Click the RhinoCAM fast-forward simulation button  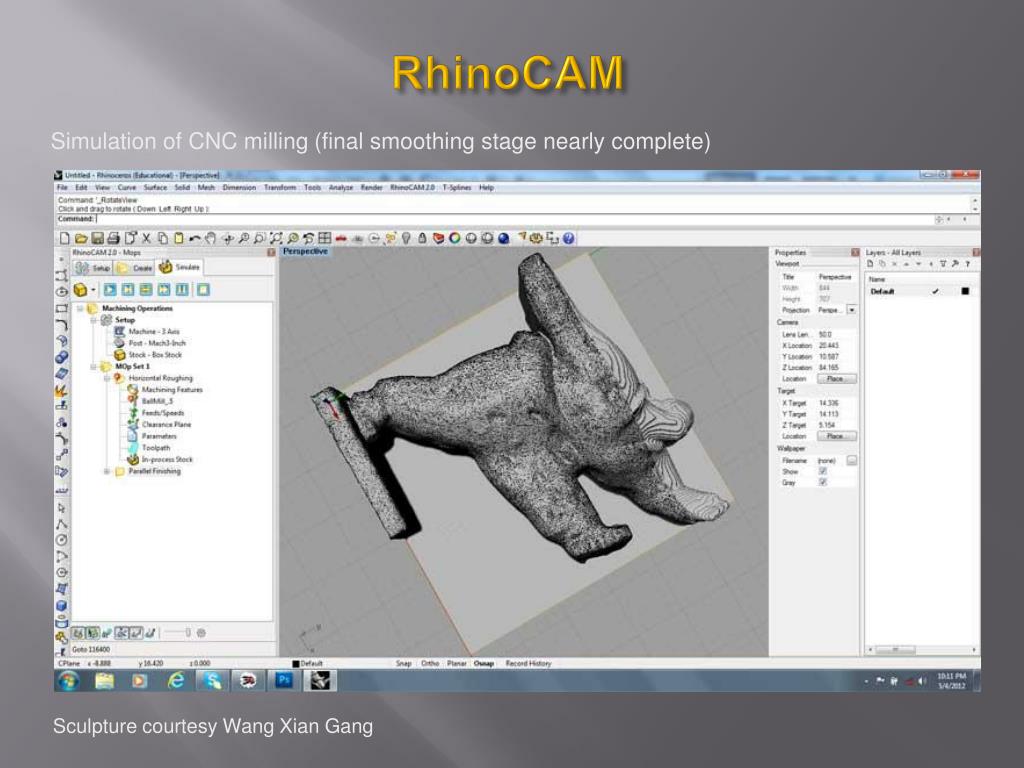click(164, 289)
